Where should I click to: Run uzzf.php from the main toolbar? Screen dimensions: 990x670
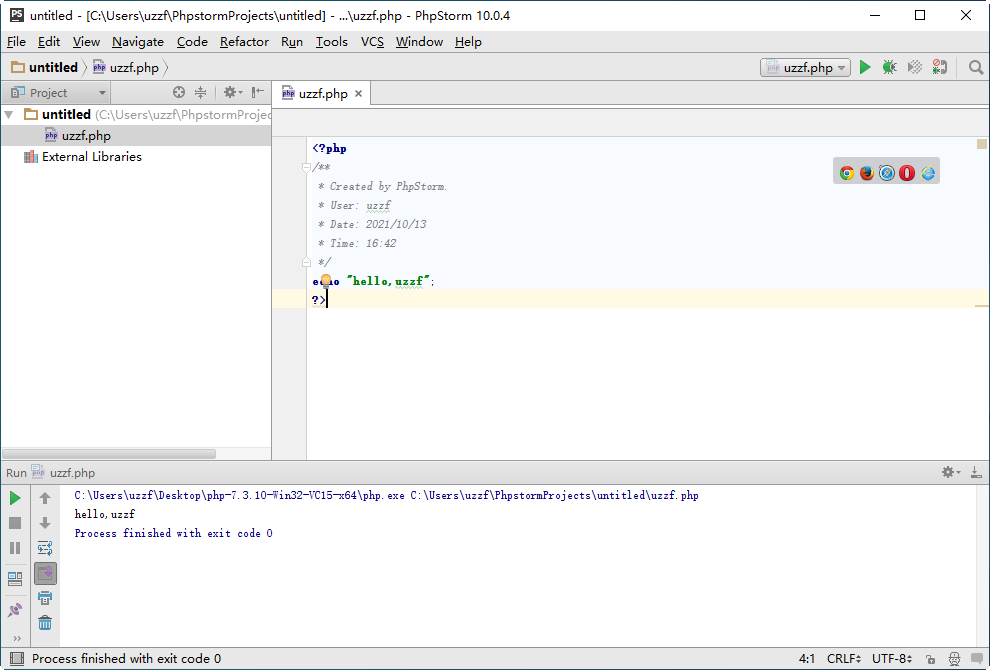coord(865,67)
